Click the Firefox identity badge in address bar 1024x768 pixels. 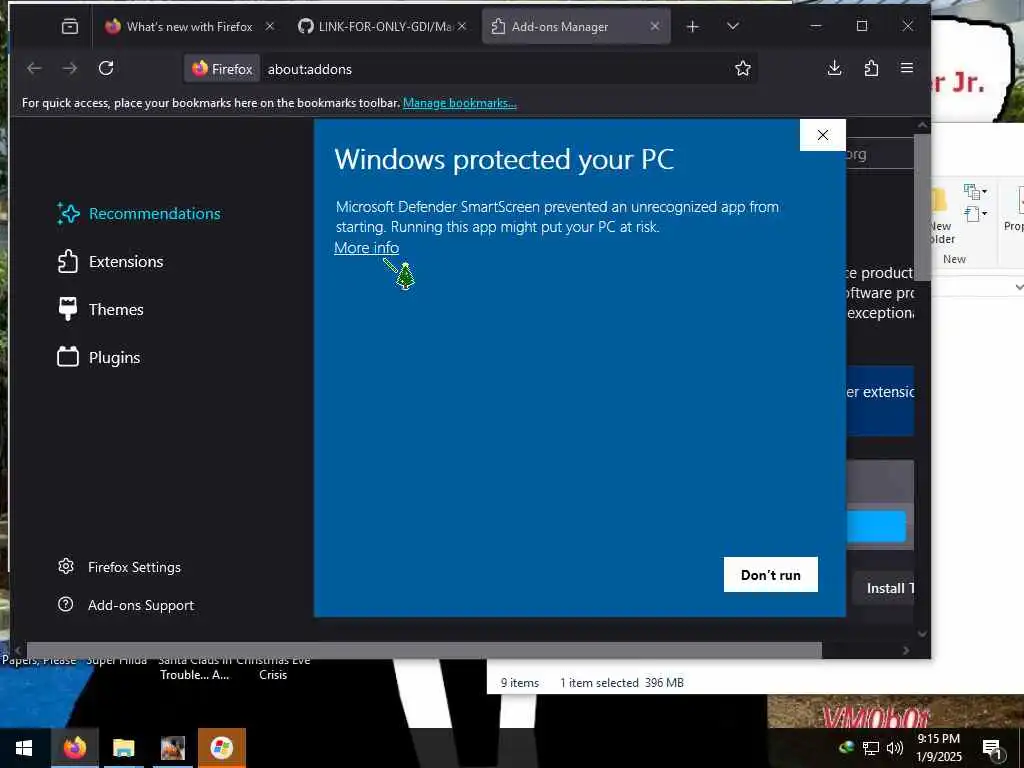click(x=222, y=69)
